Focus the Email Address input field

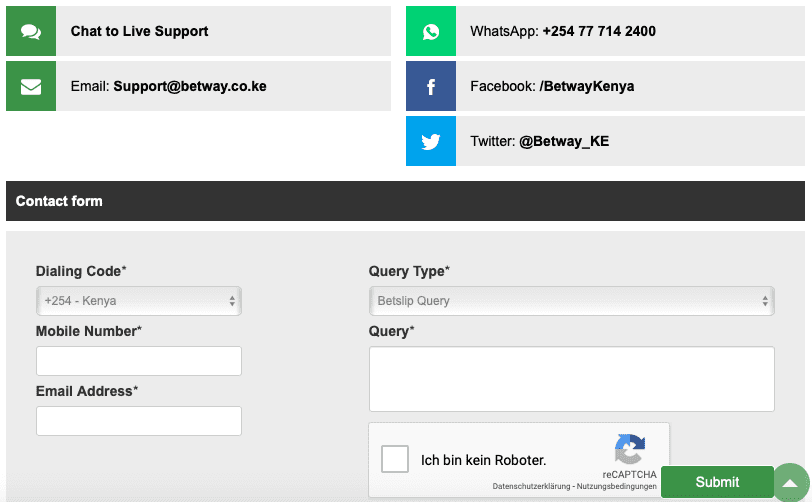(x=139, y=421)
